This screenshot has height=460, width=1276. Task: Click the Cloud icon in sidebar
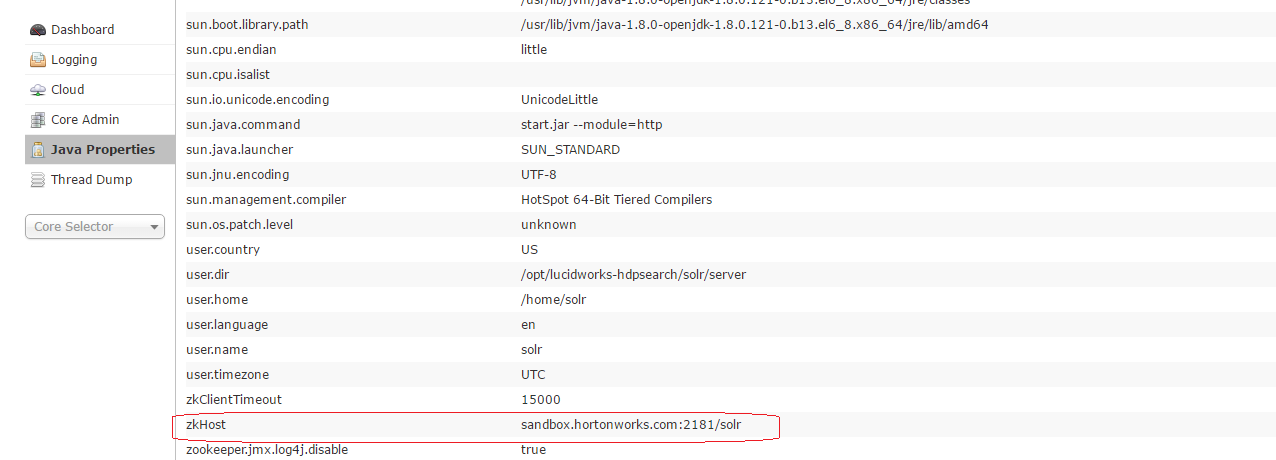[38, 90]
